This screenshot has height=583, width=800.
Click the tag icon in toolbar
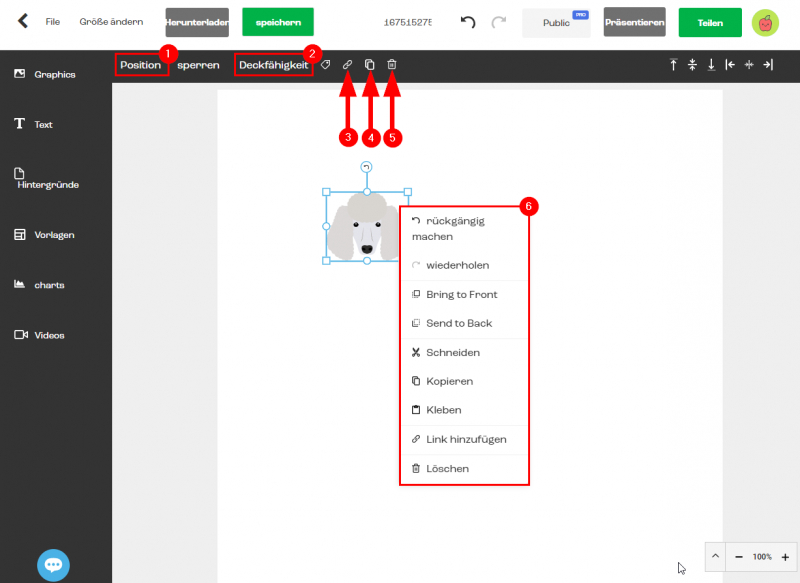pyautogui.click(x=326, y=64)
